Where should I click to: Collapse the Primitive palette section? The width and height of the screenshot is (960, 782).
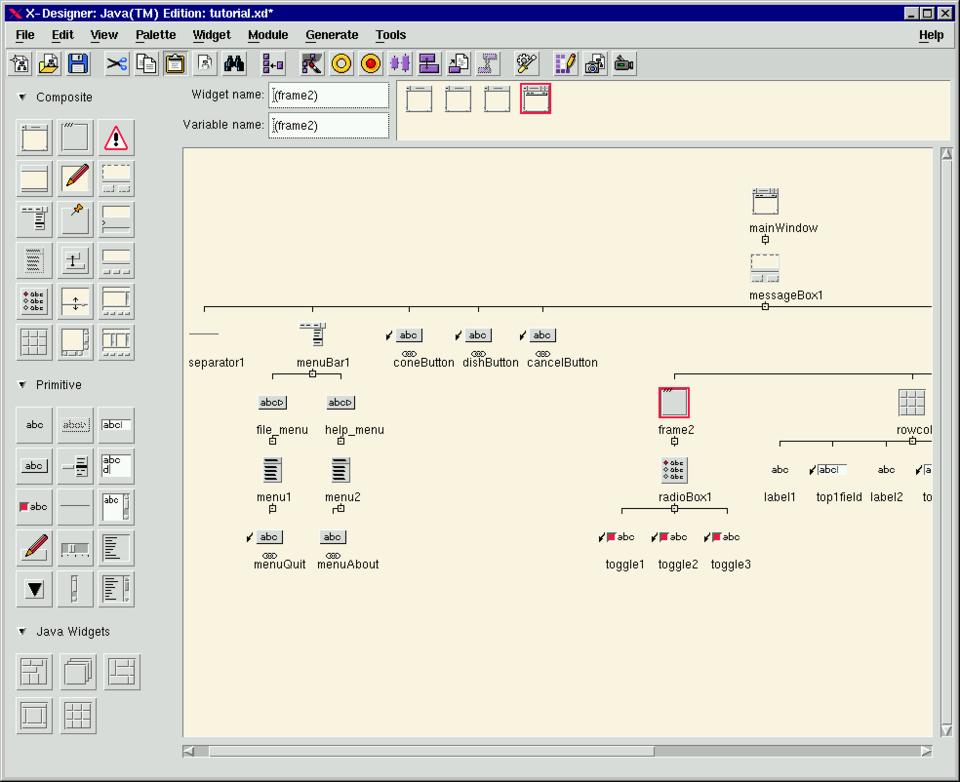click(x=23, y=385)
